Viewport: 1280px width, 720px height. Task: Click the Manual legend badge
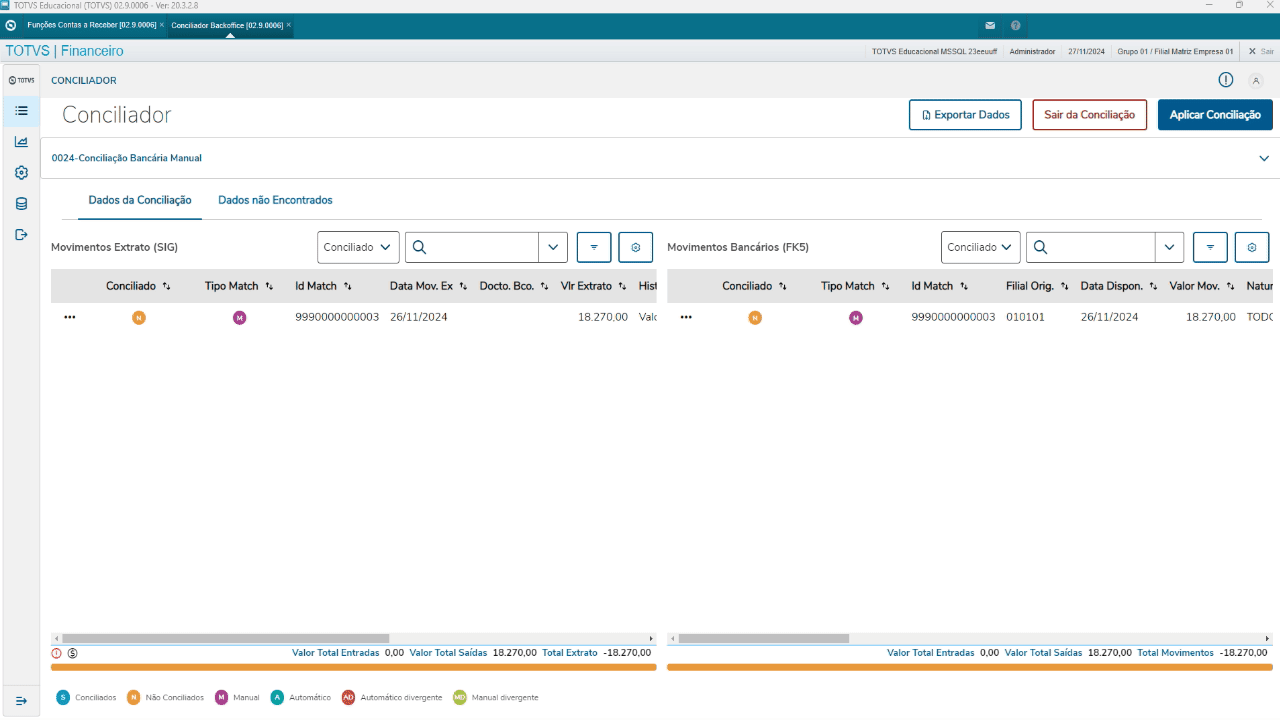[x=222, y=697]
